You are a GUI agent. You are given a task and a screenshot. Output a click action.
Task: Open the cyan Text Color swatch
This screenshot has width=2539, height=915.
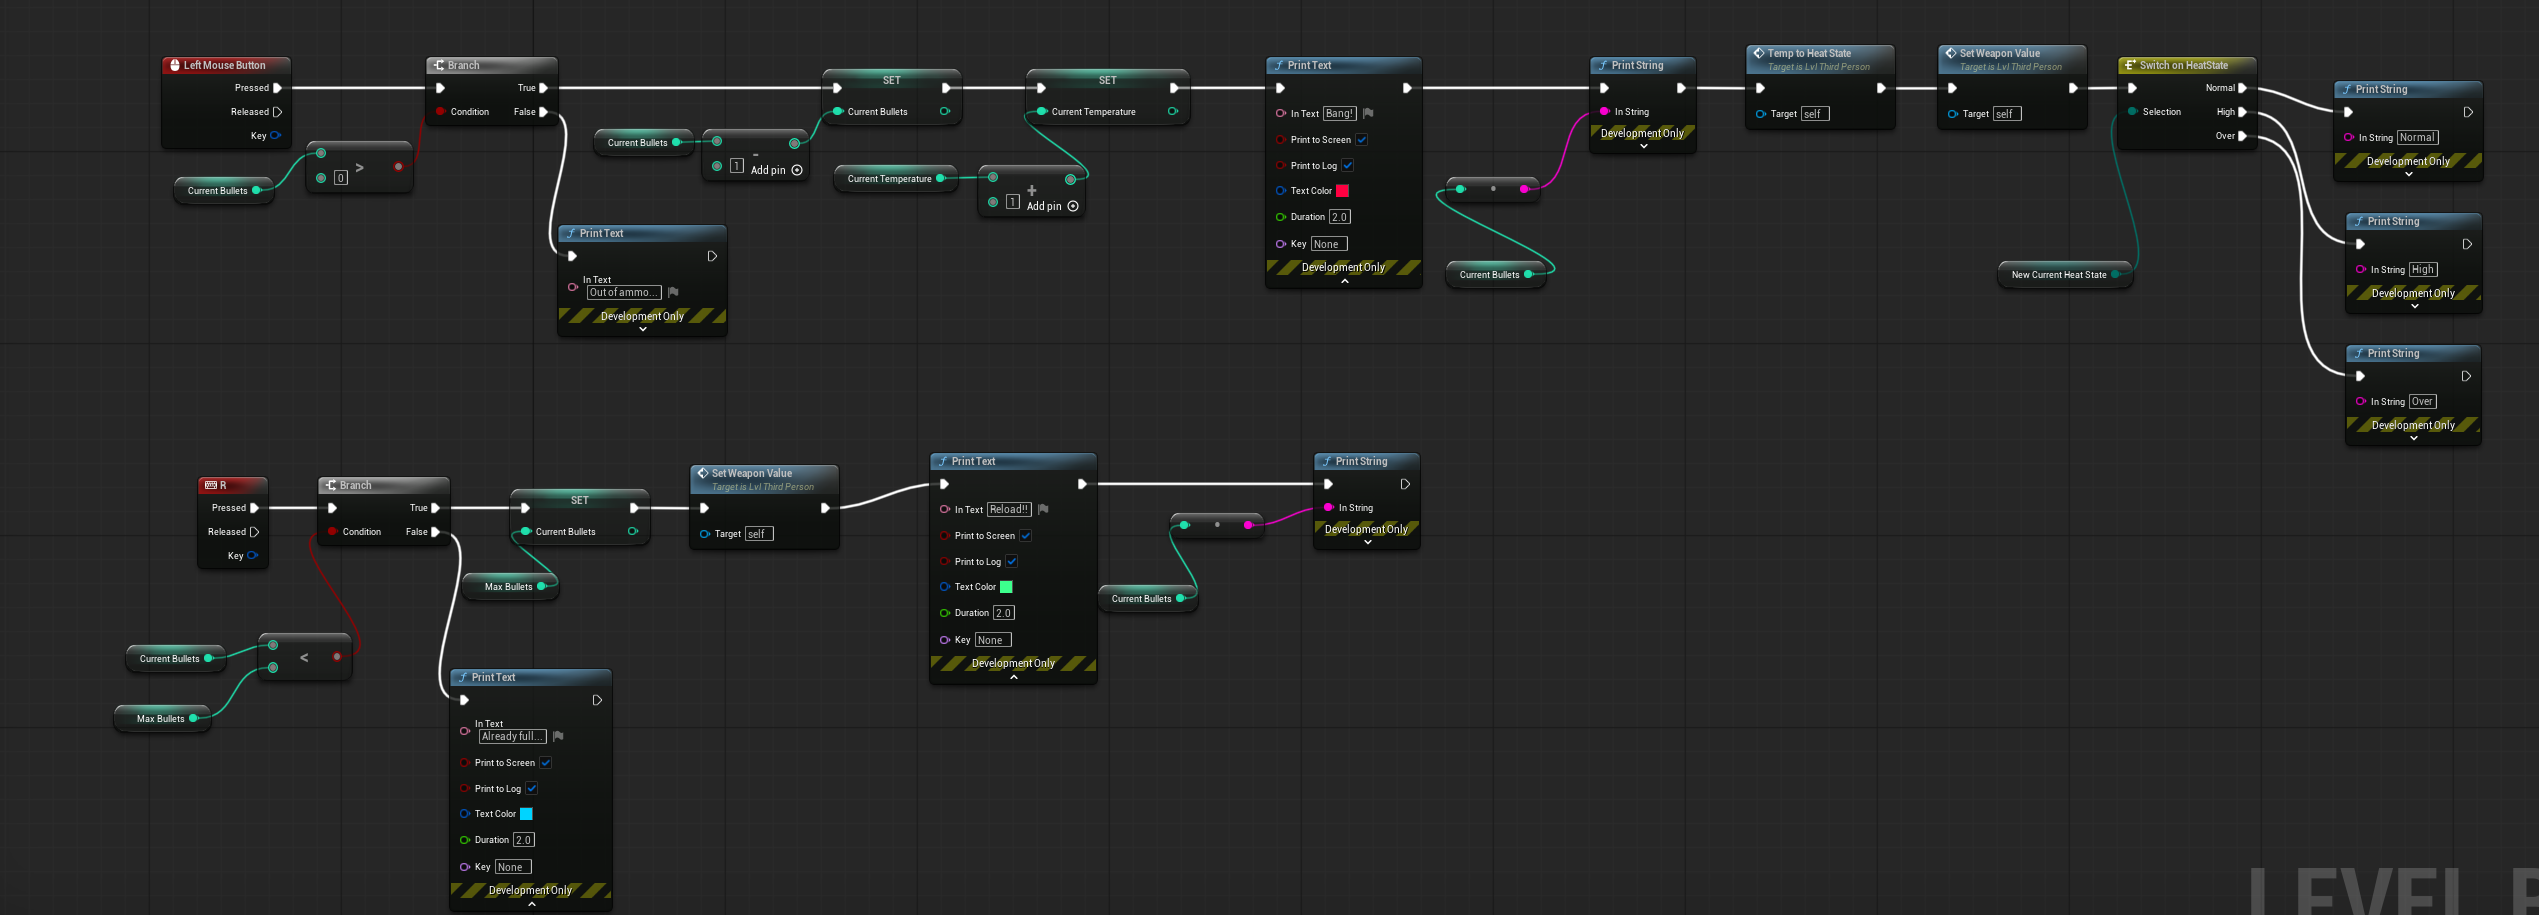[527, 814]
